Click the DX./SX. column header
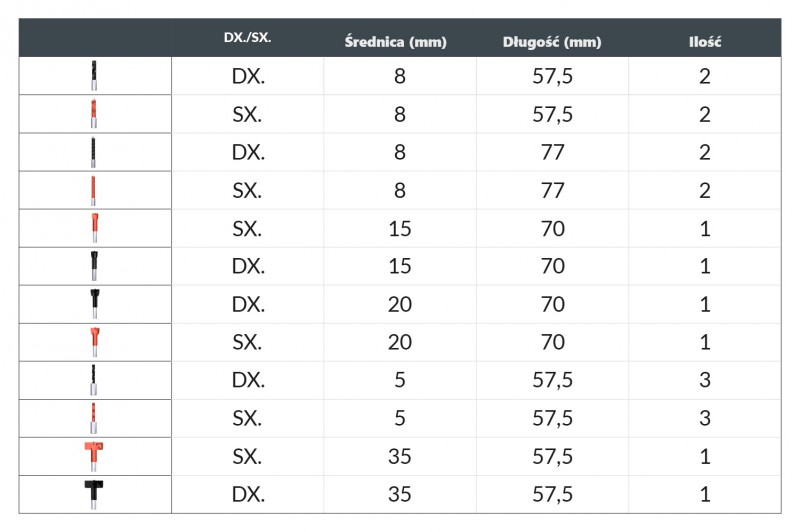 247,40
